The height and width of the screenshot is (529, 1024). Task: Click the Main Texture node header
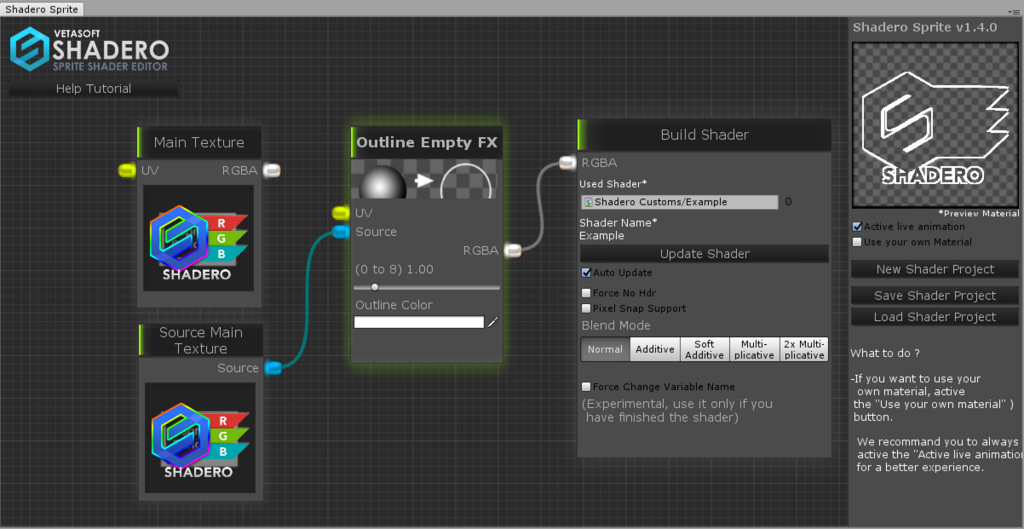coord(199,142)
